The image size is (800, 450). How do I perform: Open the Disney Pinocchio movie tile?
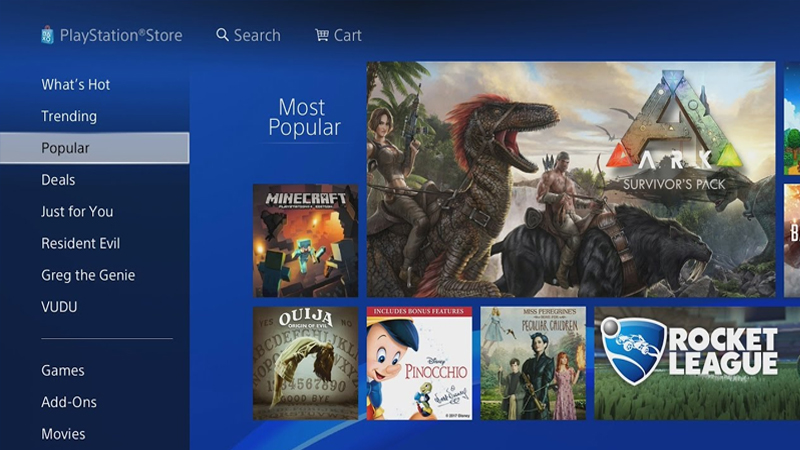419,363
